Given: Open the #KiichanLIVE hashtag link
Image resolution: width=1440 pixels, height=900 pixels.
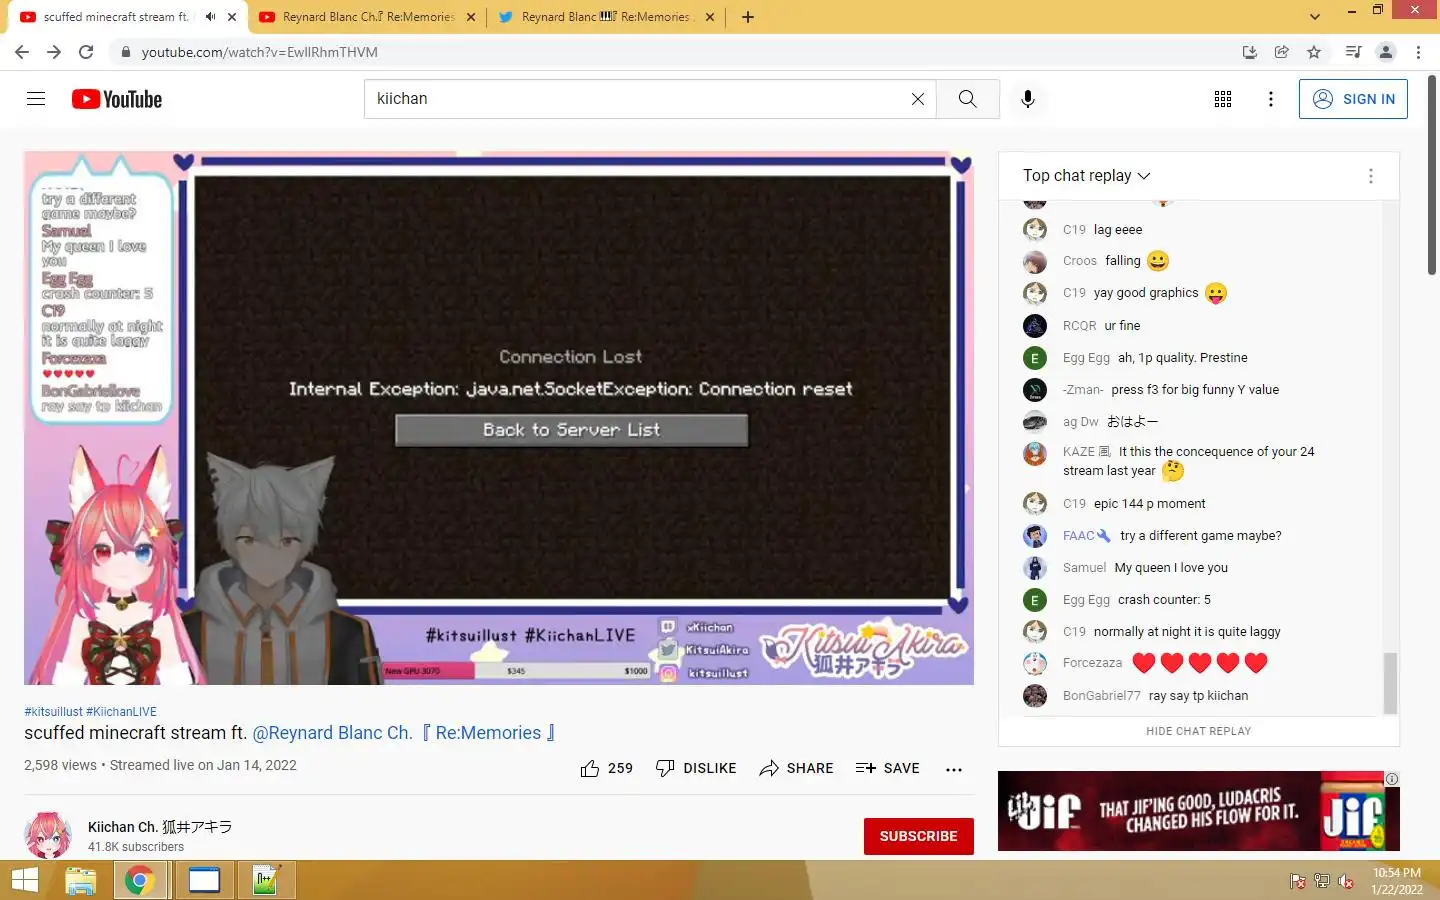Looking at the screenshot, I should point(121,712).
